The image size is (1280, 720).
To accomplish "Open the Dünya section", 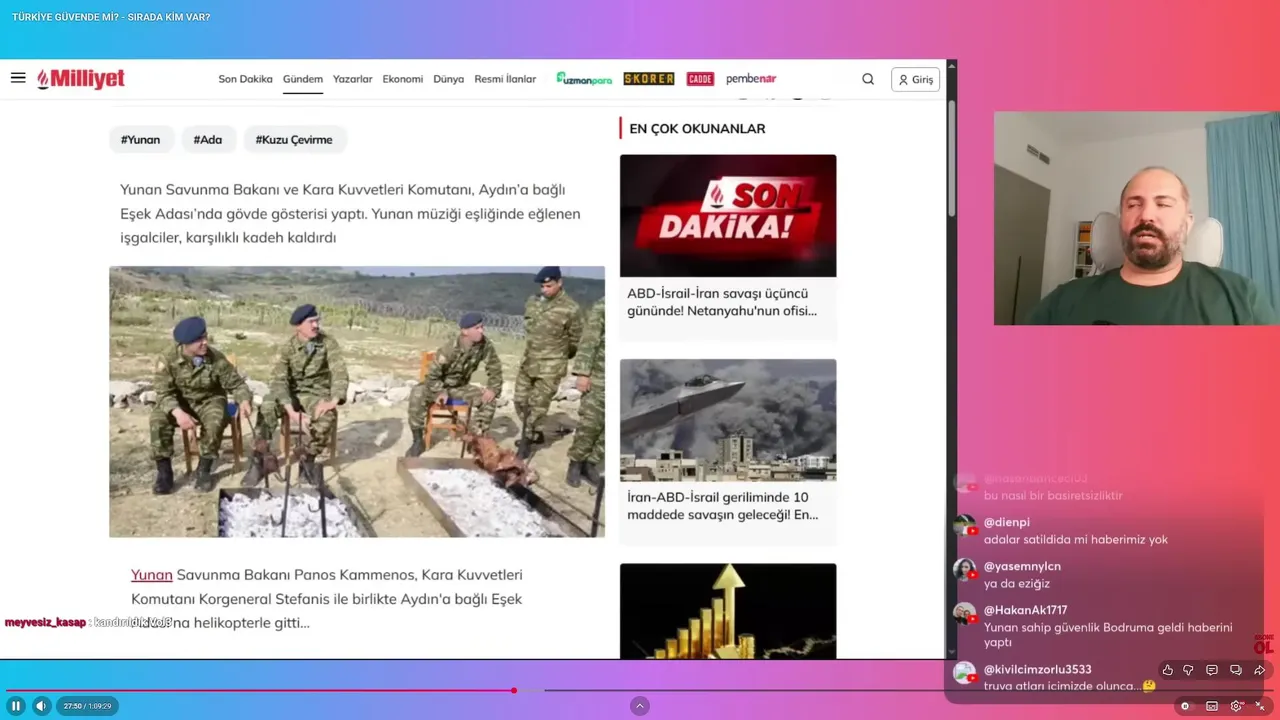I will coord(448,79).
